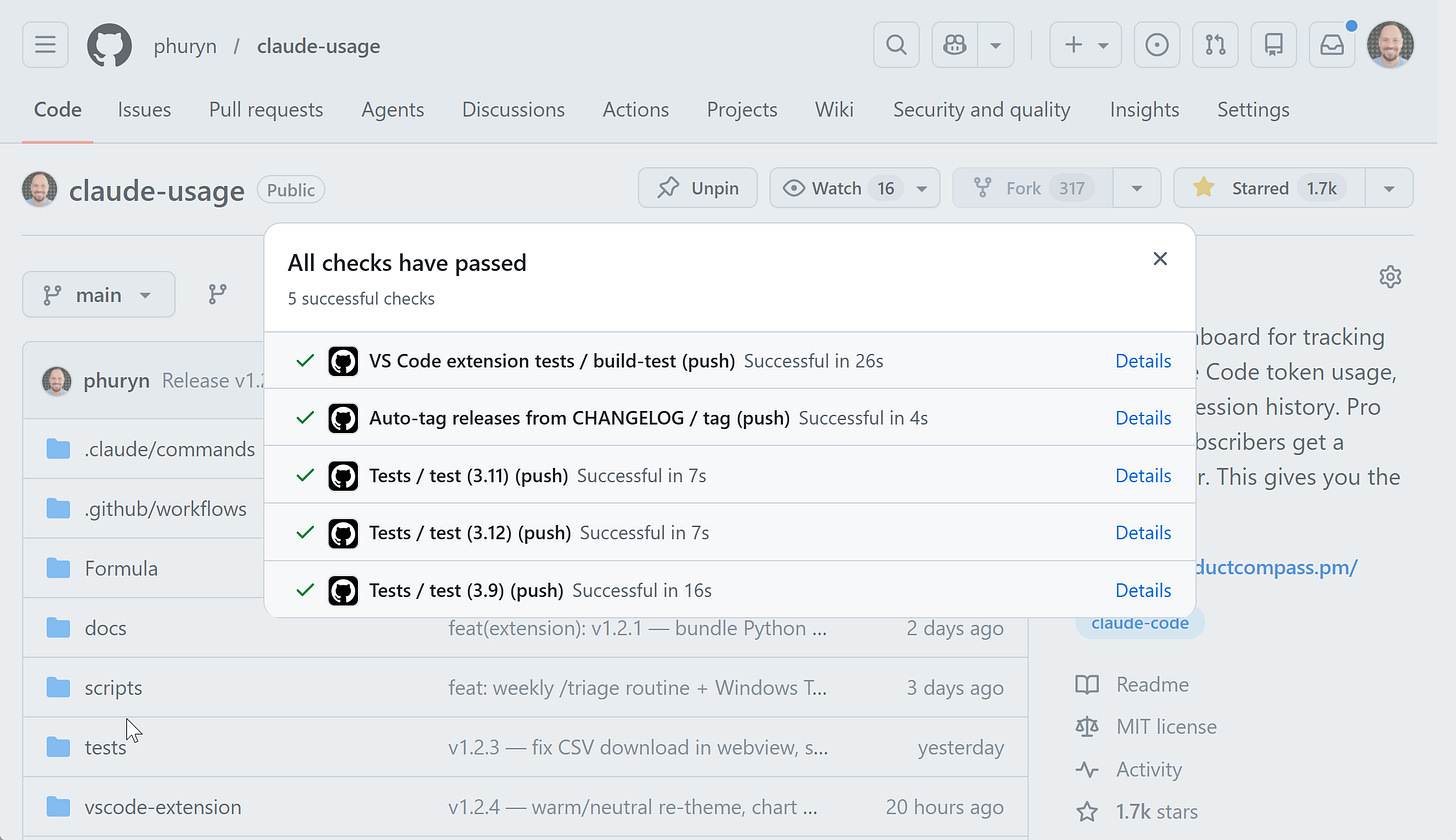The width and height of the screenshot is (1456, 840).
Task: Click Tests / test (3.11) check name
Action: (468, 476)
